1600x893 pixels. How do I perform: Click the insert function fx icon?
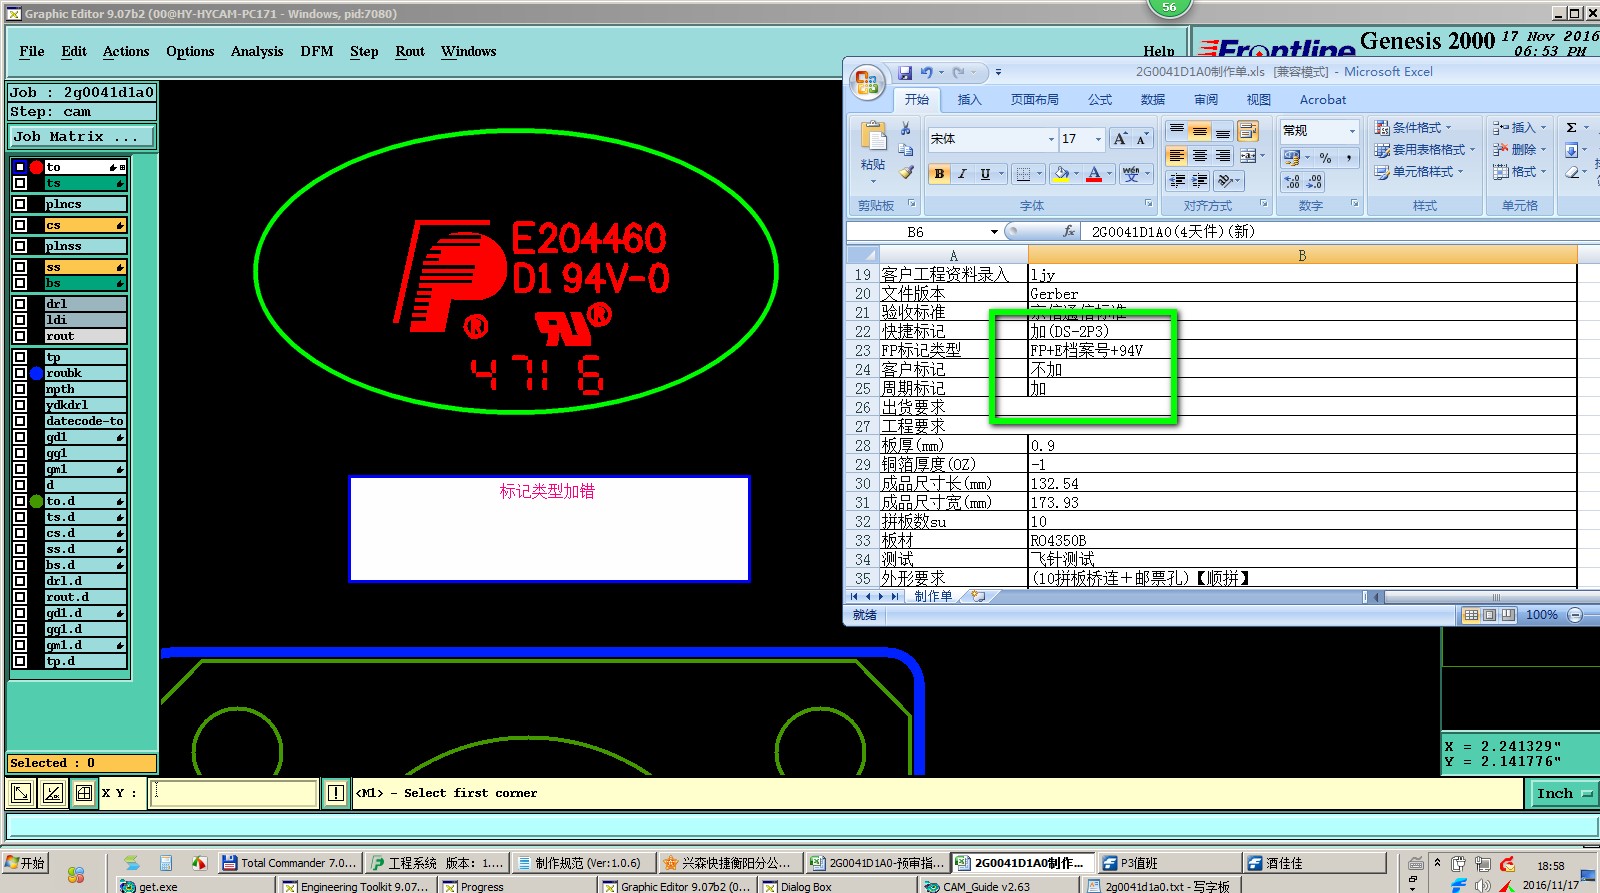pyautogui.click(x=1069, y=231)
